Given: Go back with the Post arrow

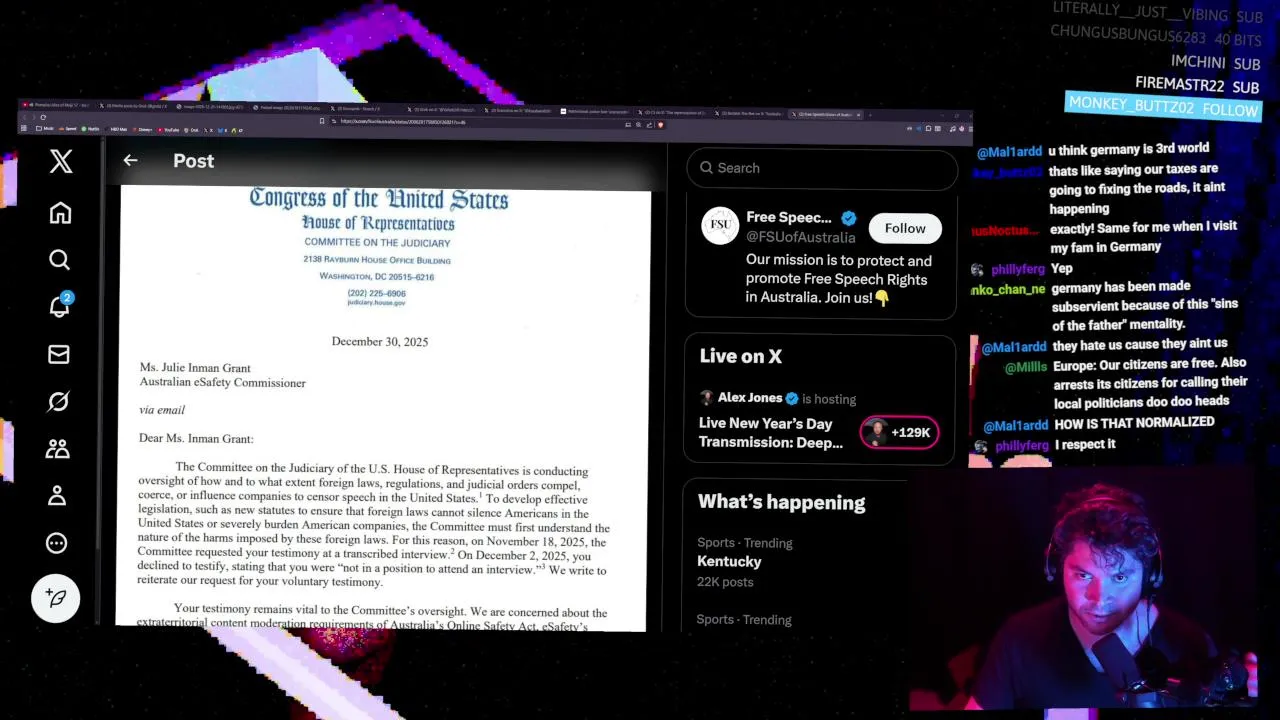Looking at the screenshot, I should (130, 160).
